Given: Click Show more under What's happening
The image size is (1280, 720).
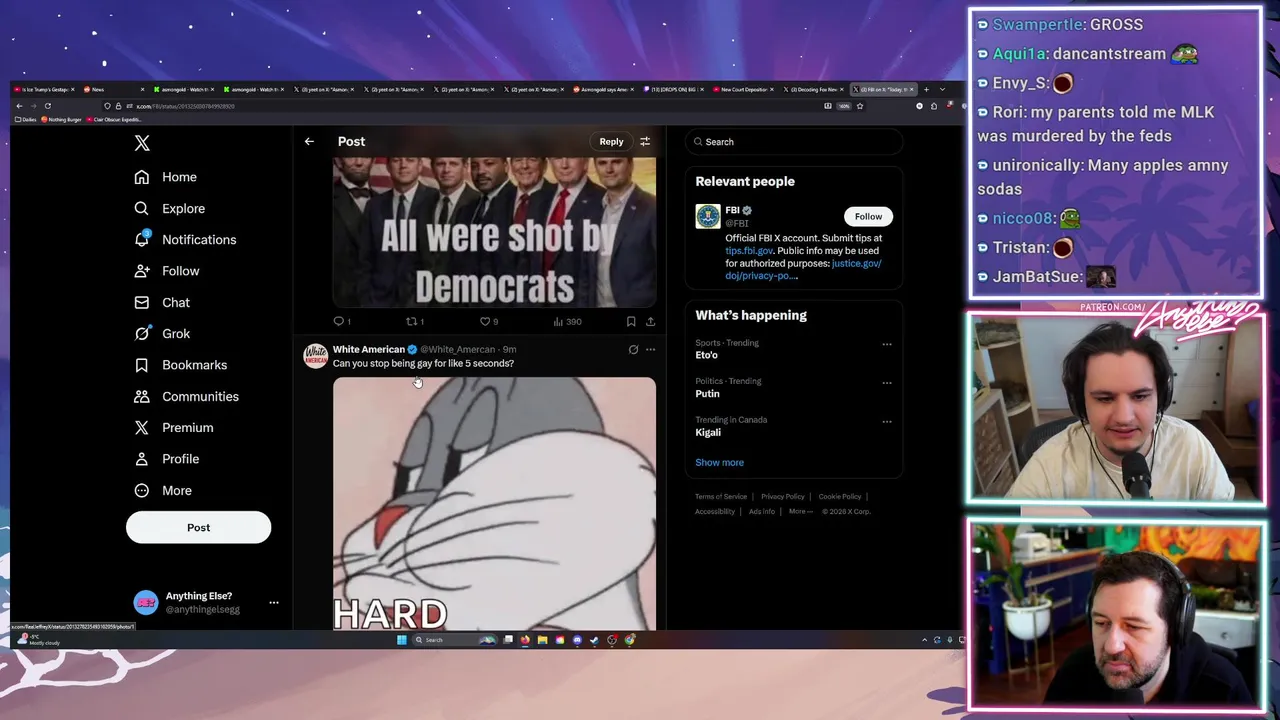Looking at the screenshot, I should [x=719, y=462].
